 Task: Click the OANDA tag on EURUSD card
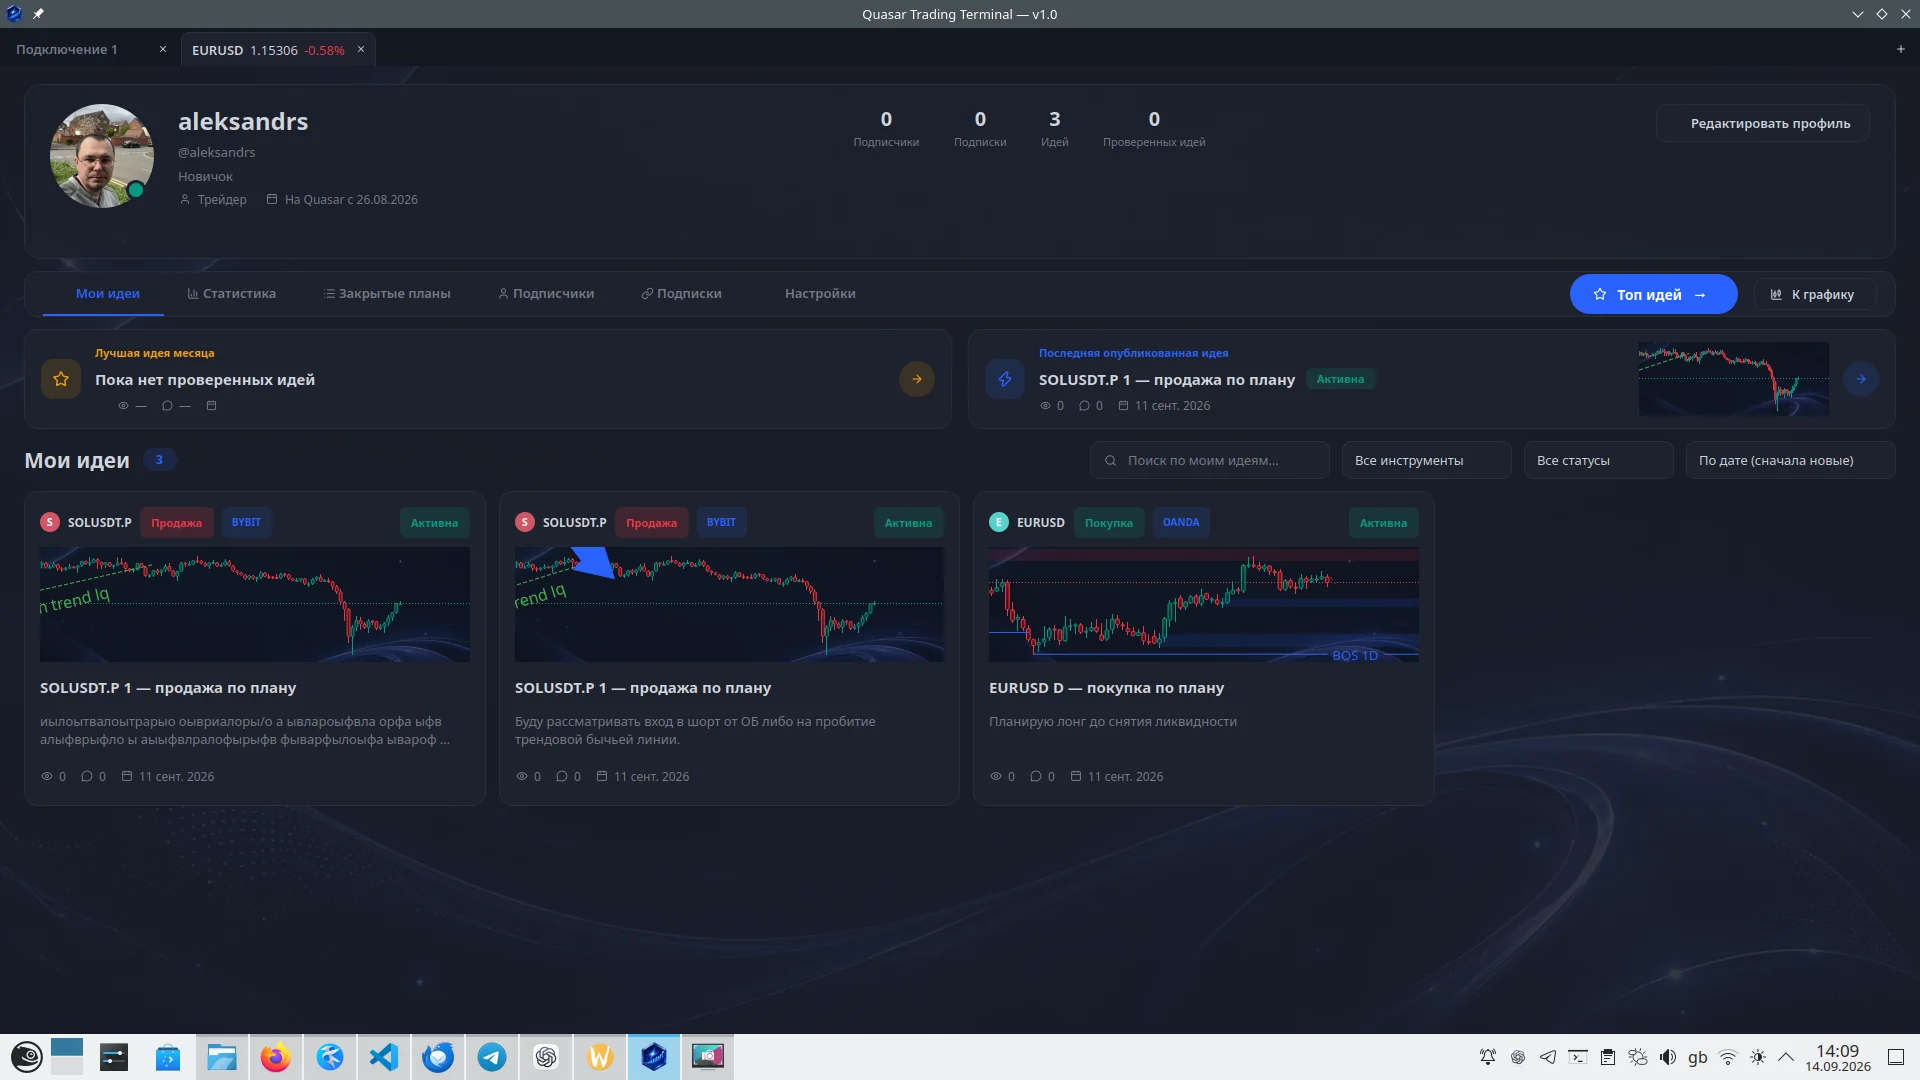point(1181,523)
